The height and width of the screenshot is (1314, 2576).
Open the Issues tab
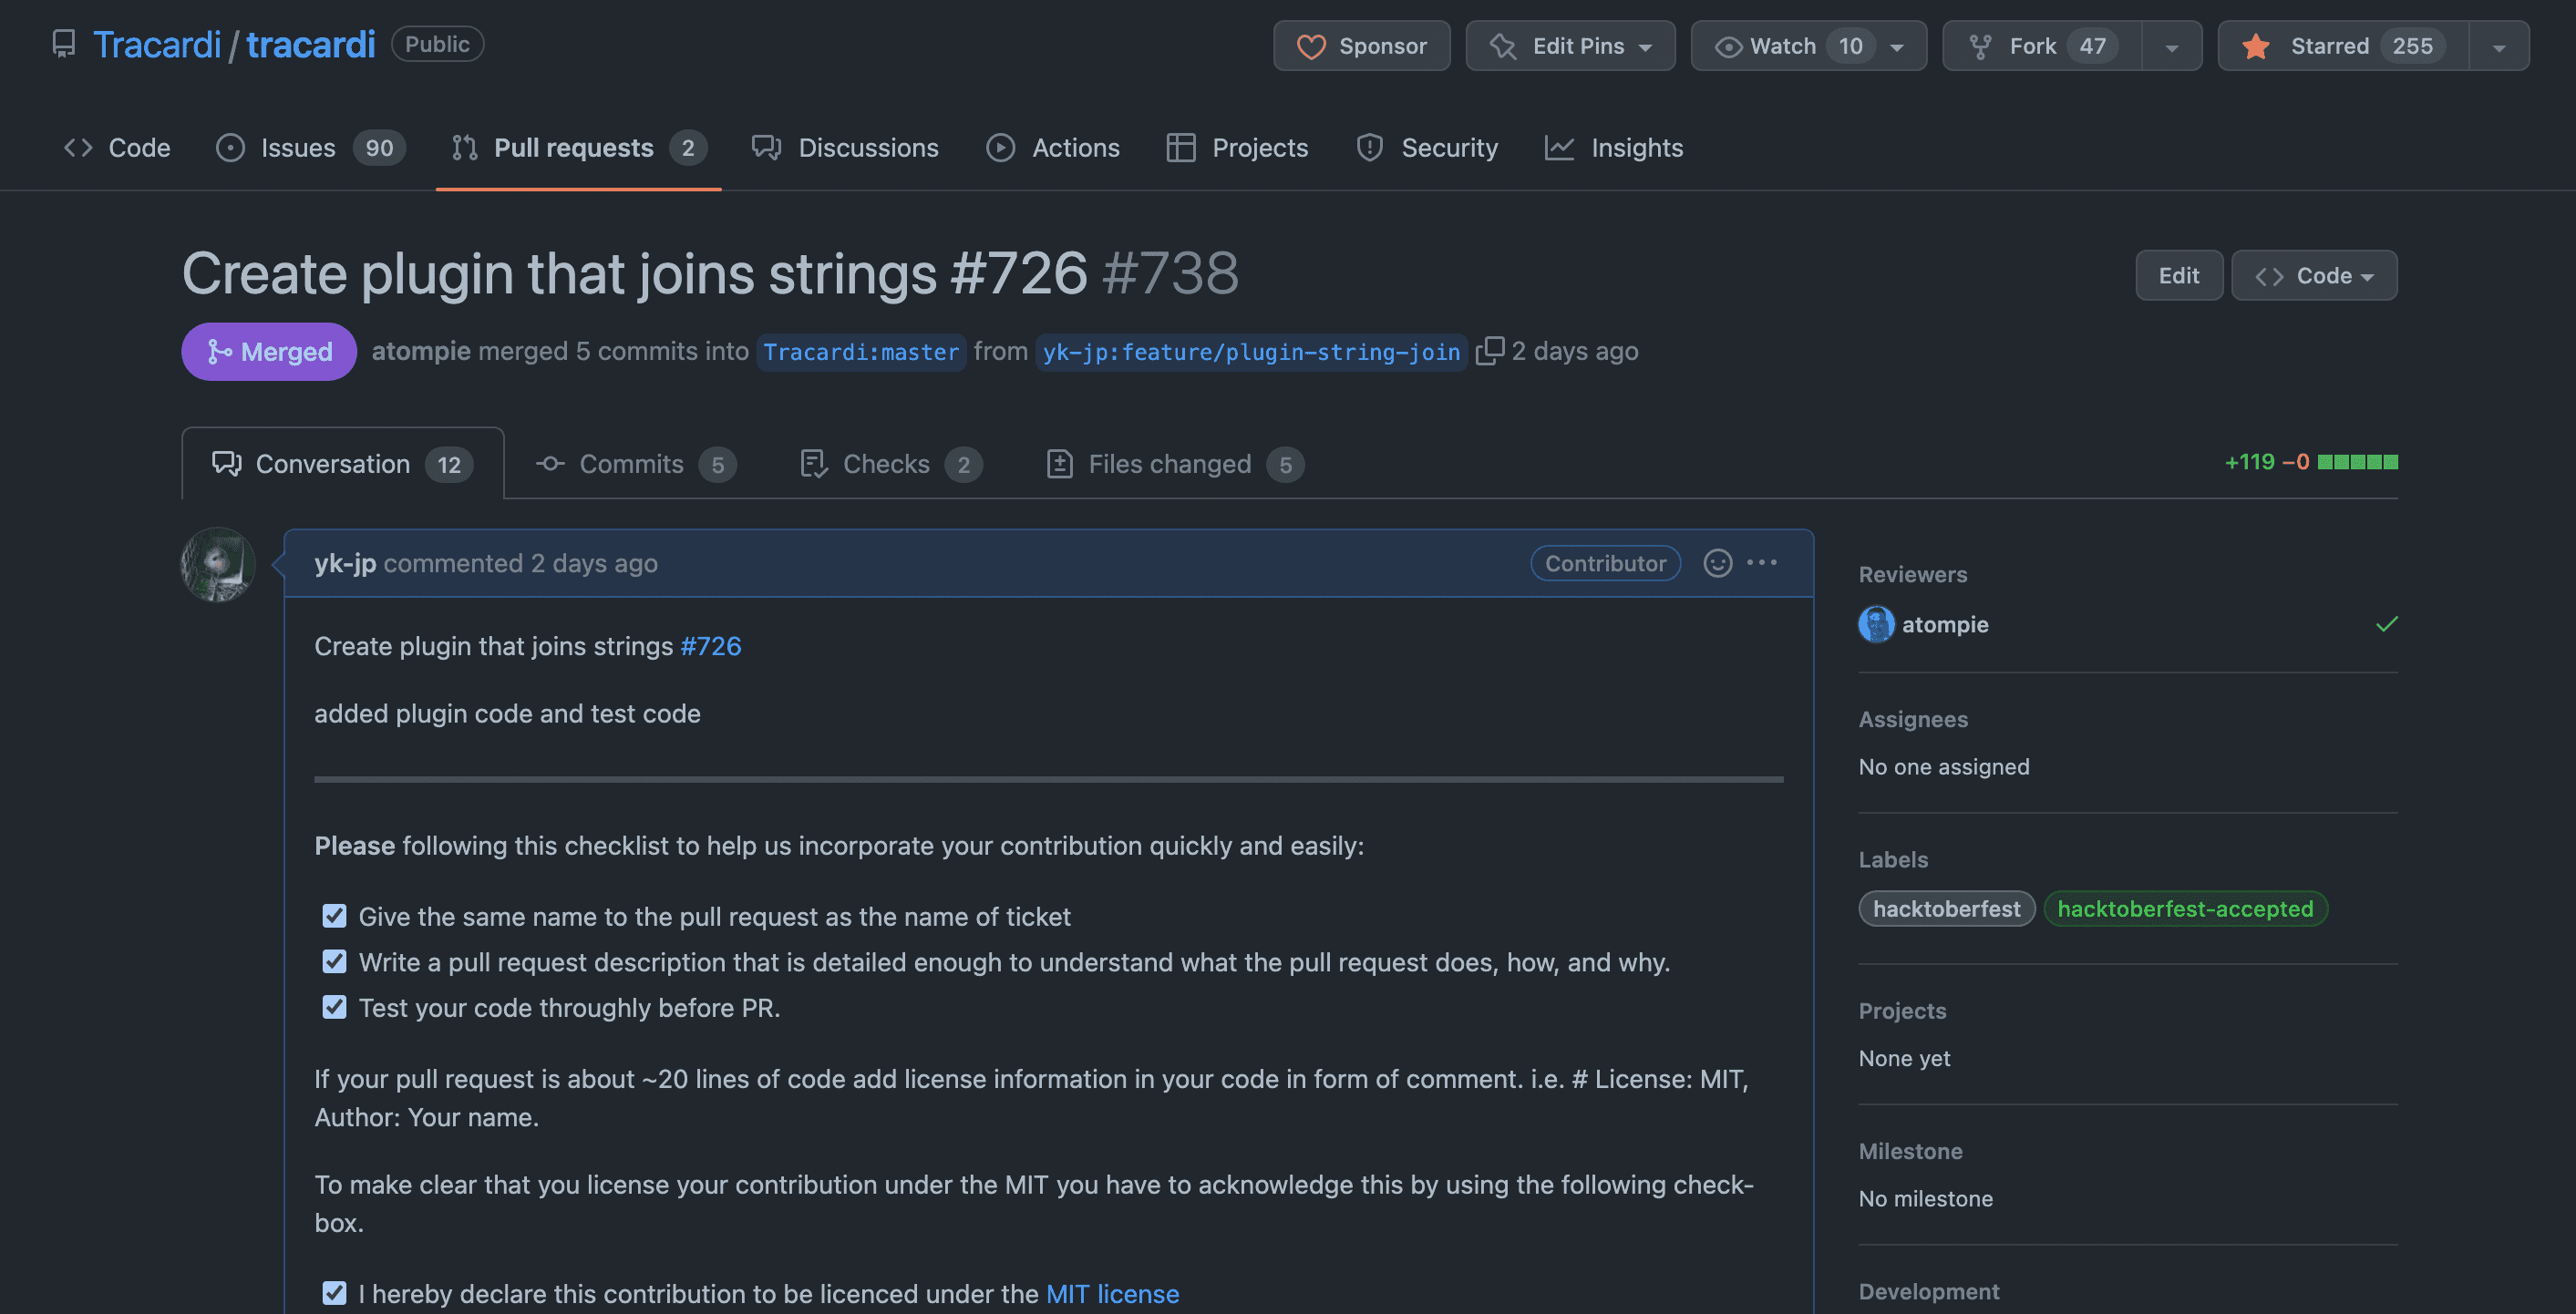coord(311,148)
